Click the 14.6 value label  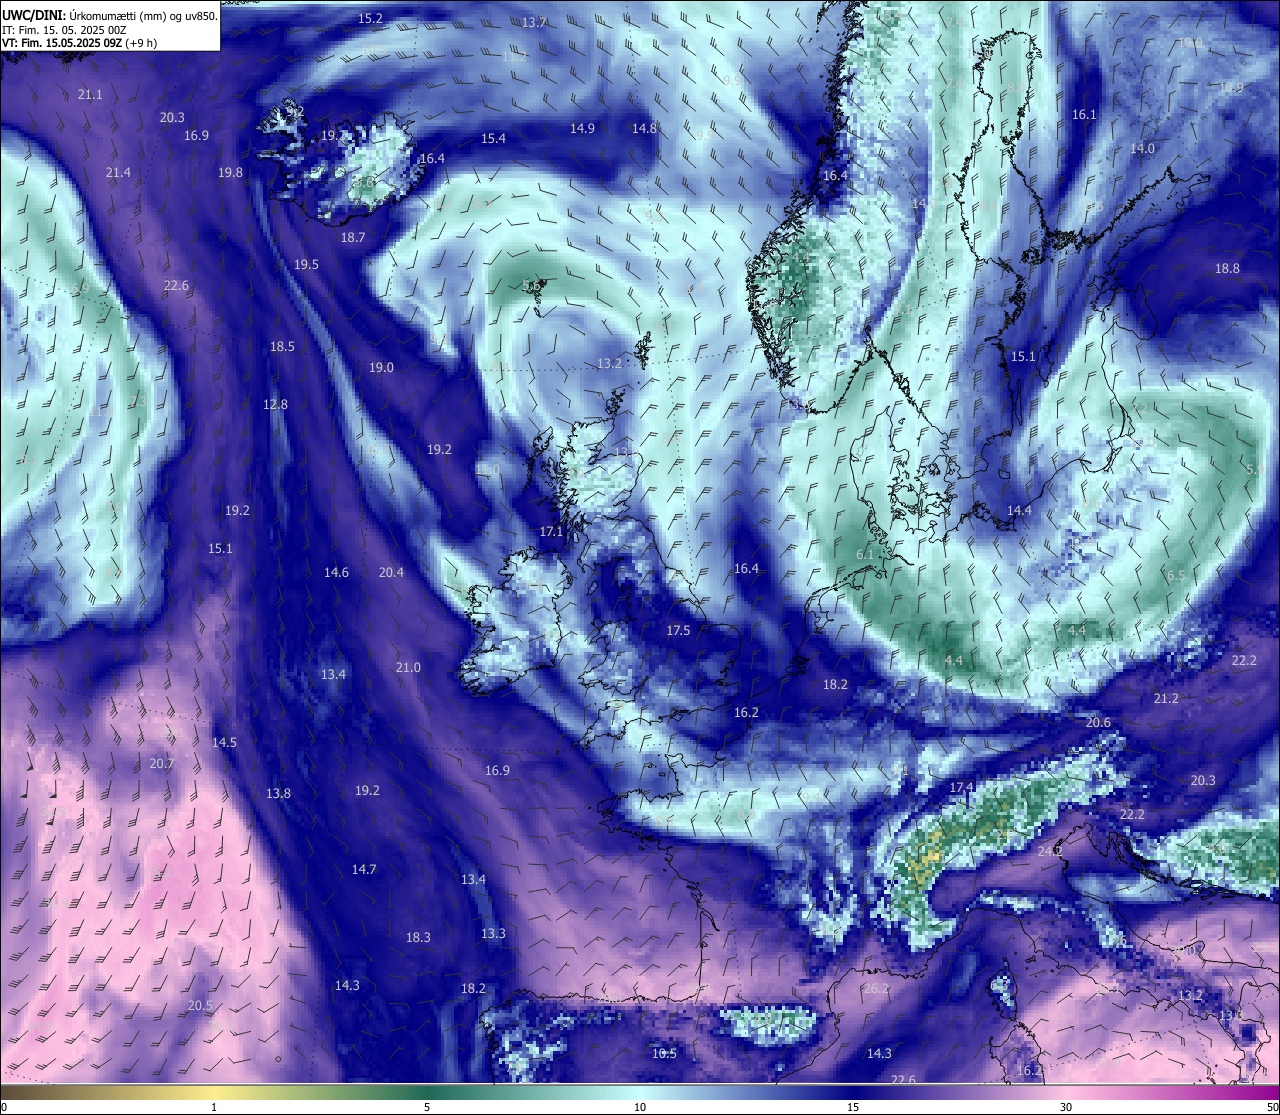pos(336,572)
